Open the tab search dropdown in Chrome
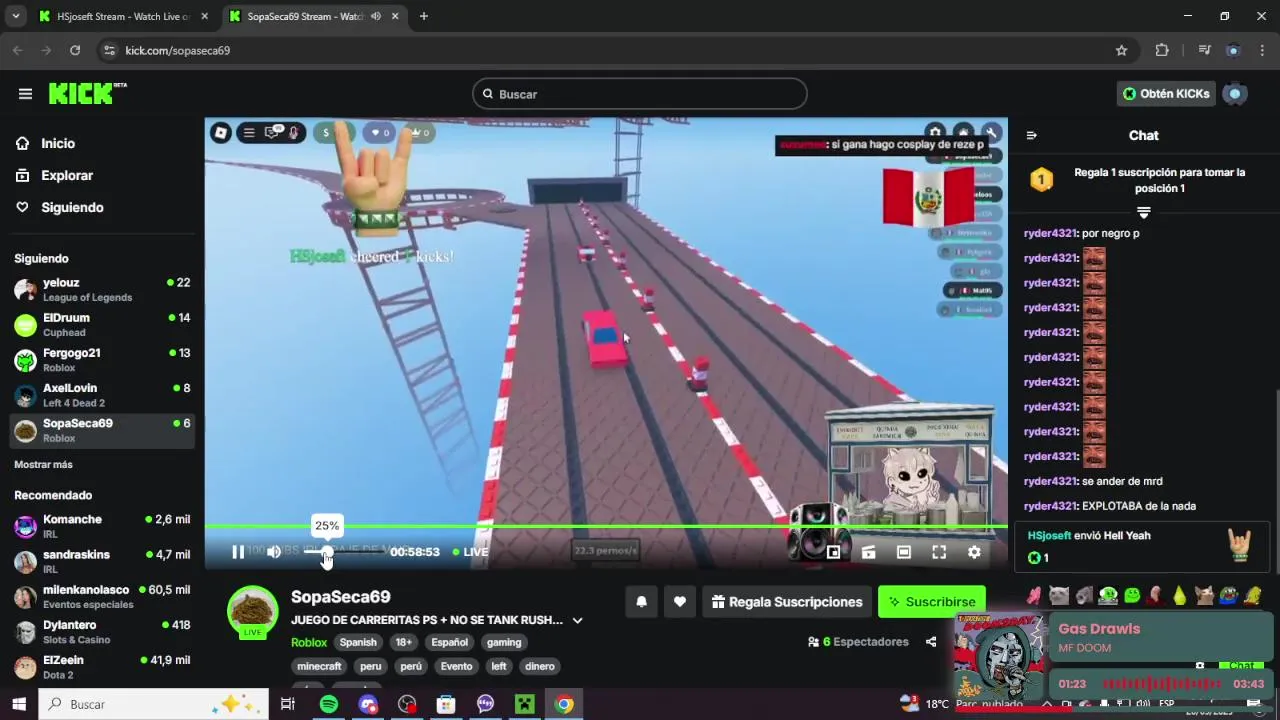Screen dimensions: 1280x720 [15, 16]
